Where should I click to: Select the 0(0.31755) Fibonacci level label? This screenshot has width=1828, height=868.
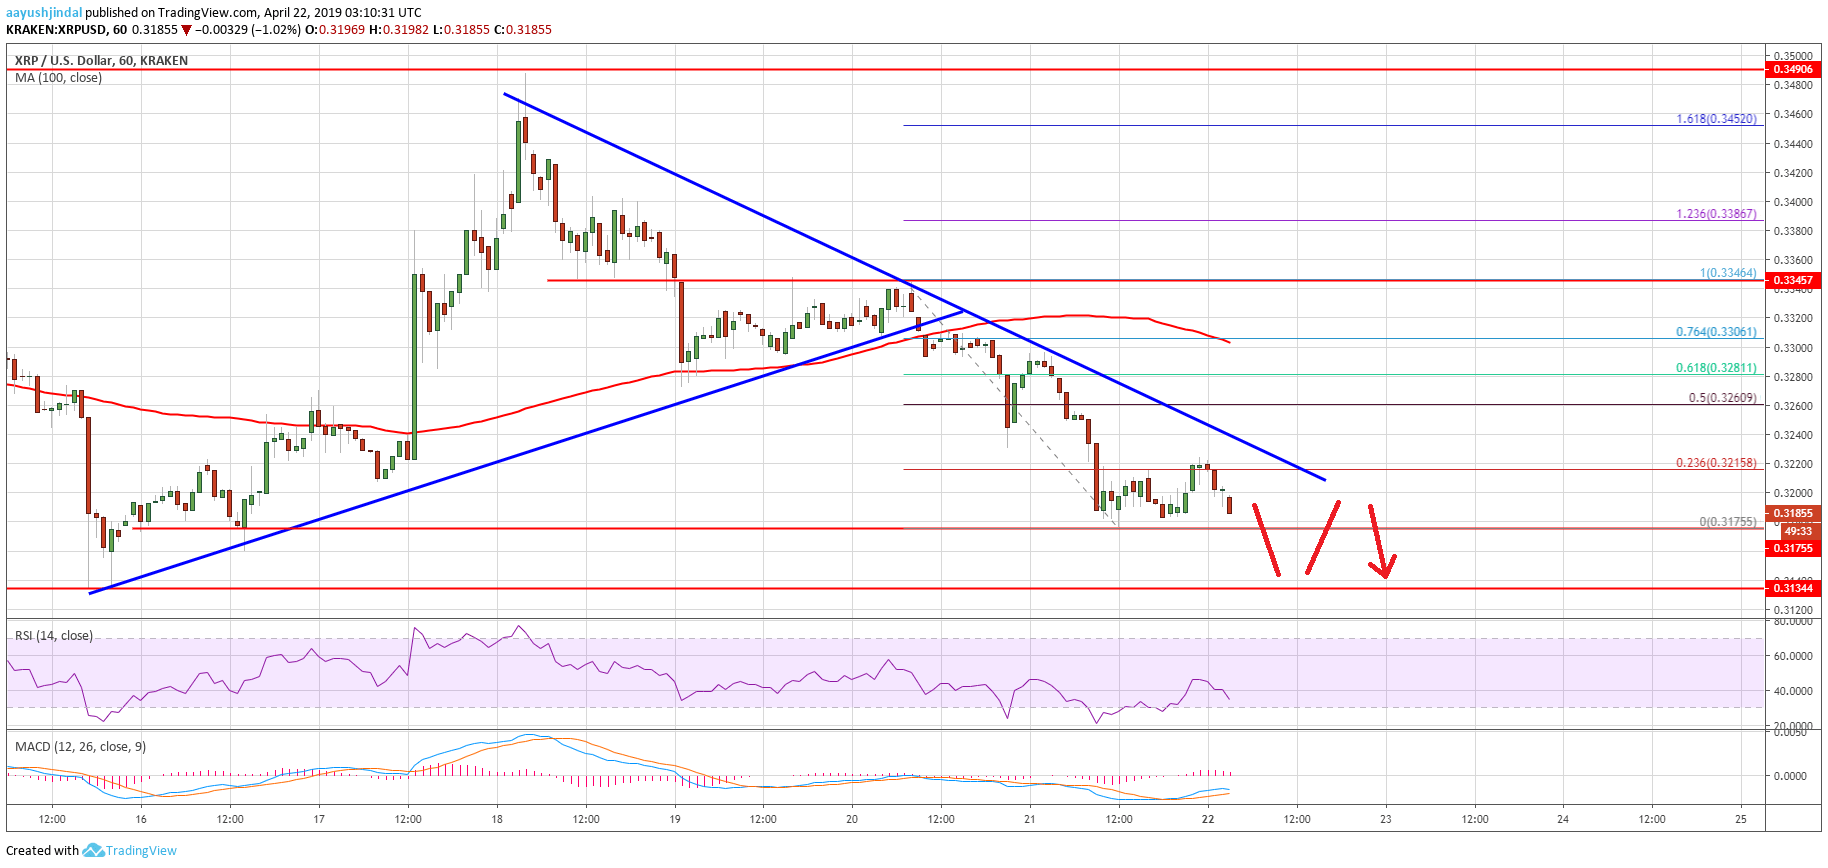[x=1728, y=522]
